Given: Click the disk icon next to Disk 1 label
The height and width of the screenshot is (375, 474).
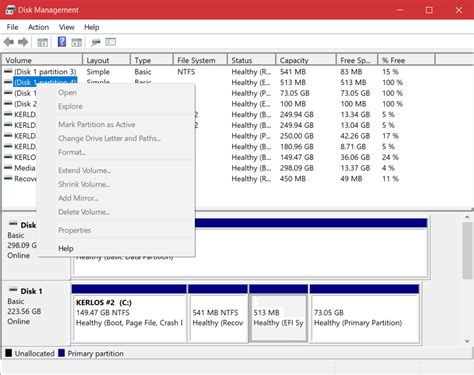Looking at the screenshot, I should click(13, 290).
